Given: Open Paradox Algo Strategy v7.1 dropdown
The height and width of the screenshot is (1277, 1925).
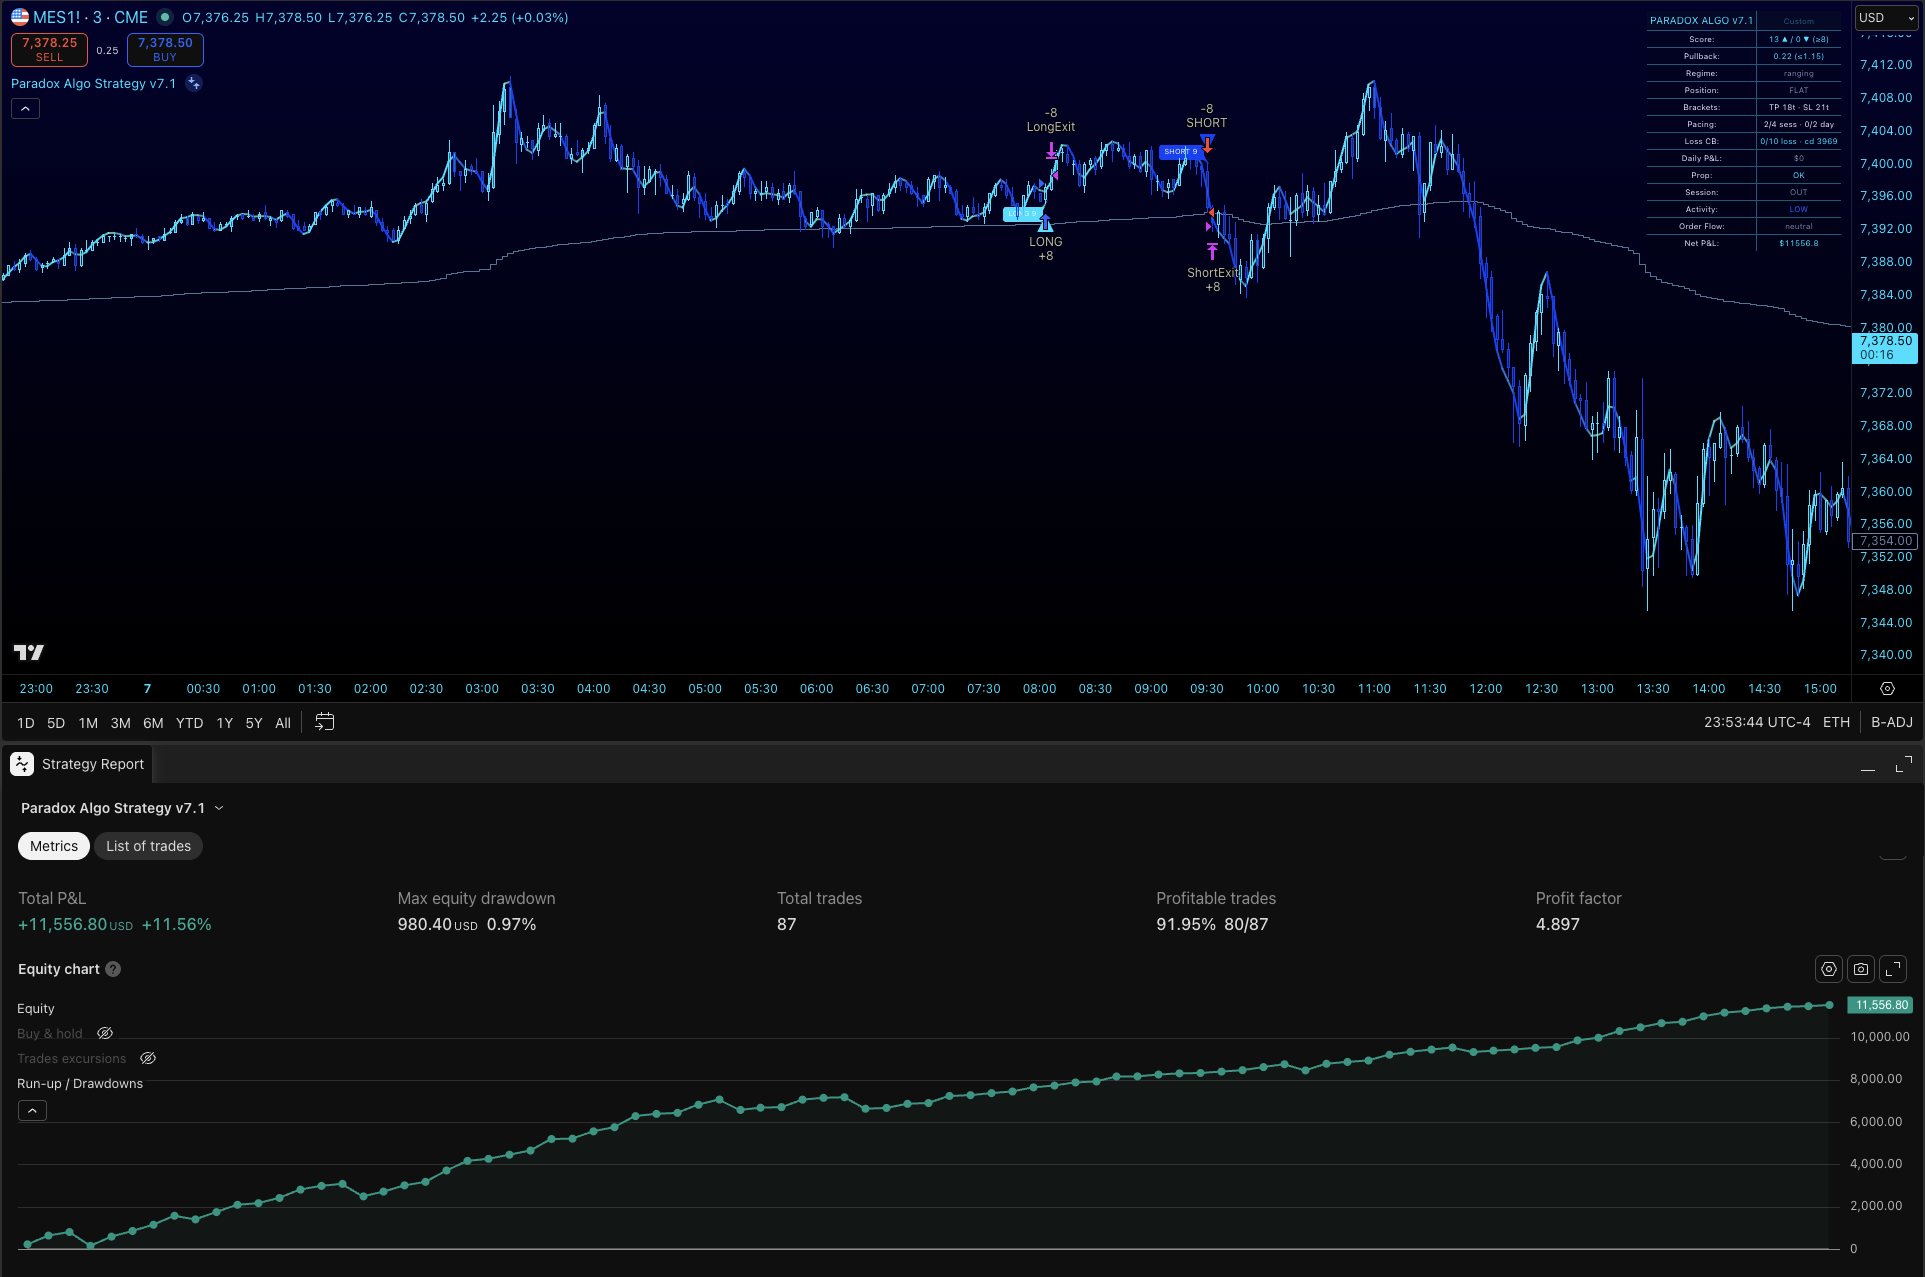Looking at the screenshot, I should coord(122,808).
